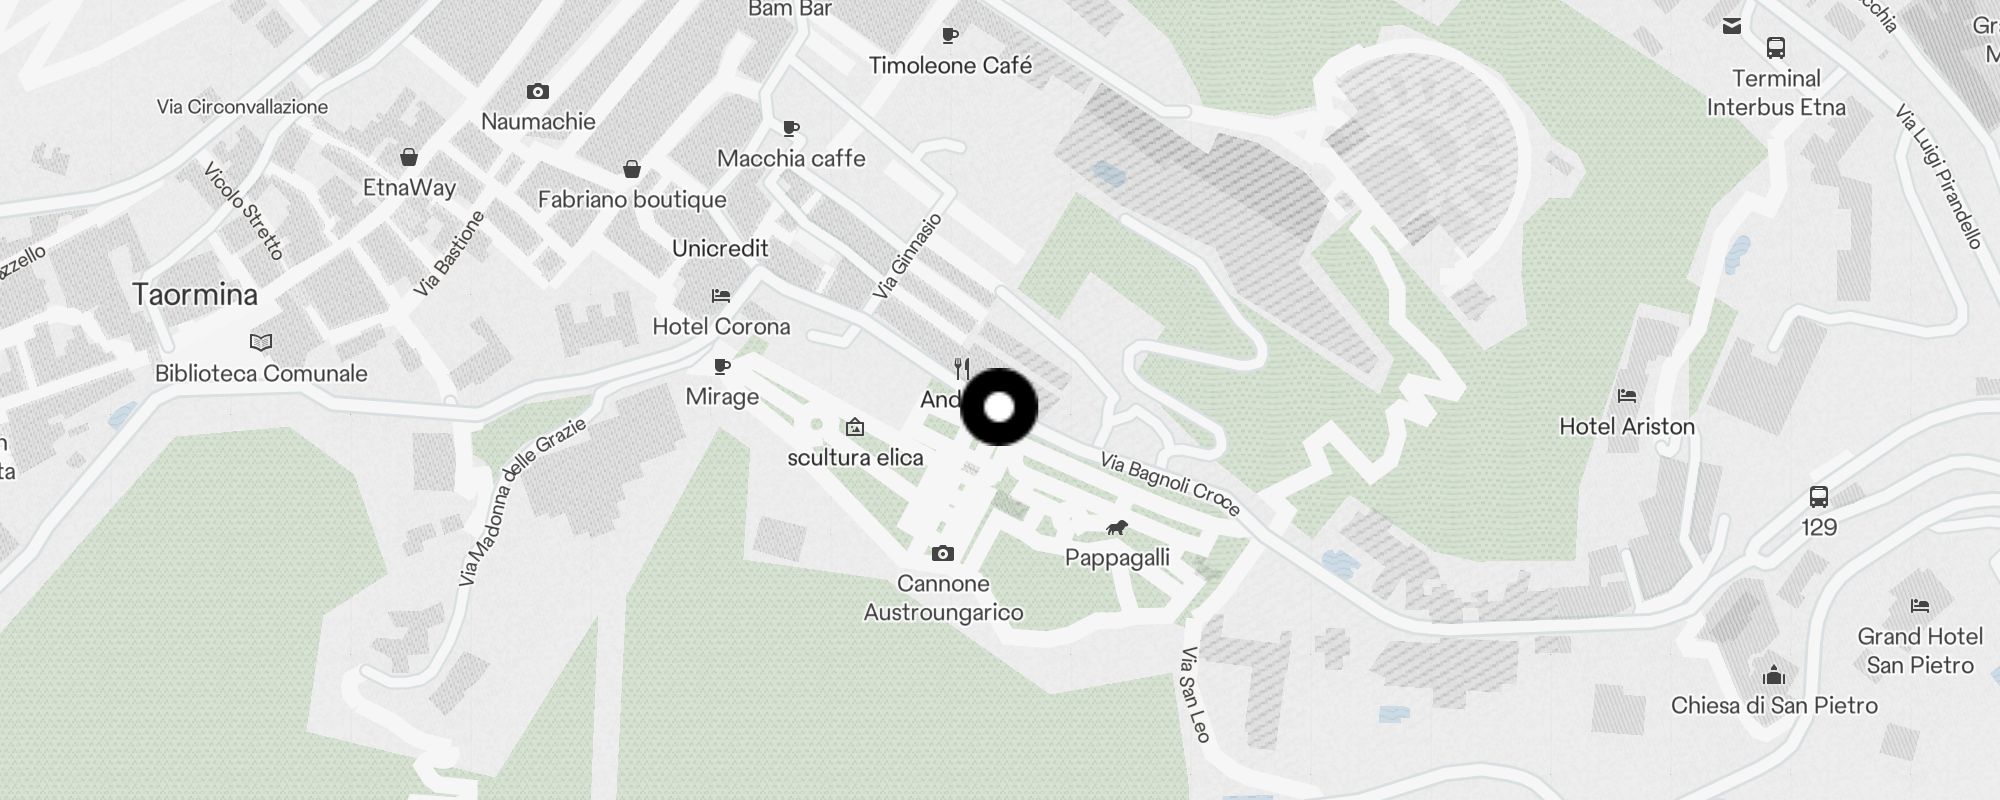Screen dimensions: 2000x800
Task: Click the bus stop icon labeled 129
Action: [1819, 496]
